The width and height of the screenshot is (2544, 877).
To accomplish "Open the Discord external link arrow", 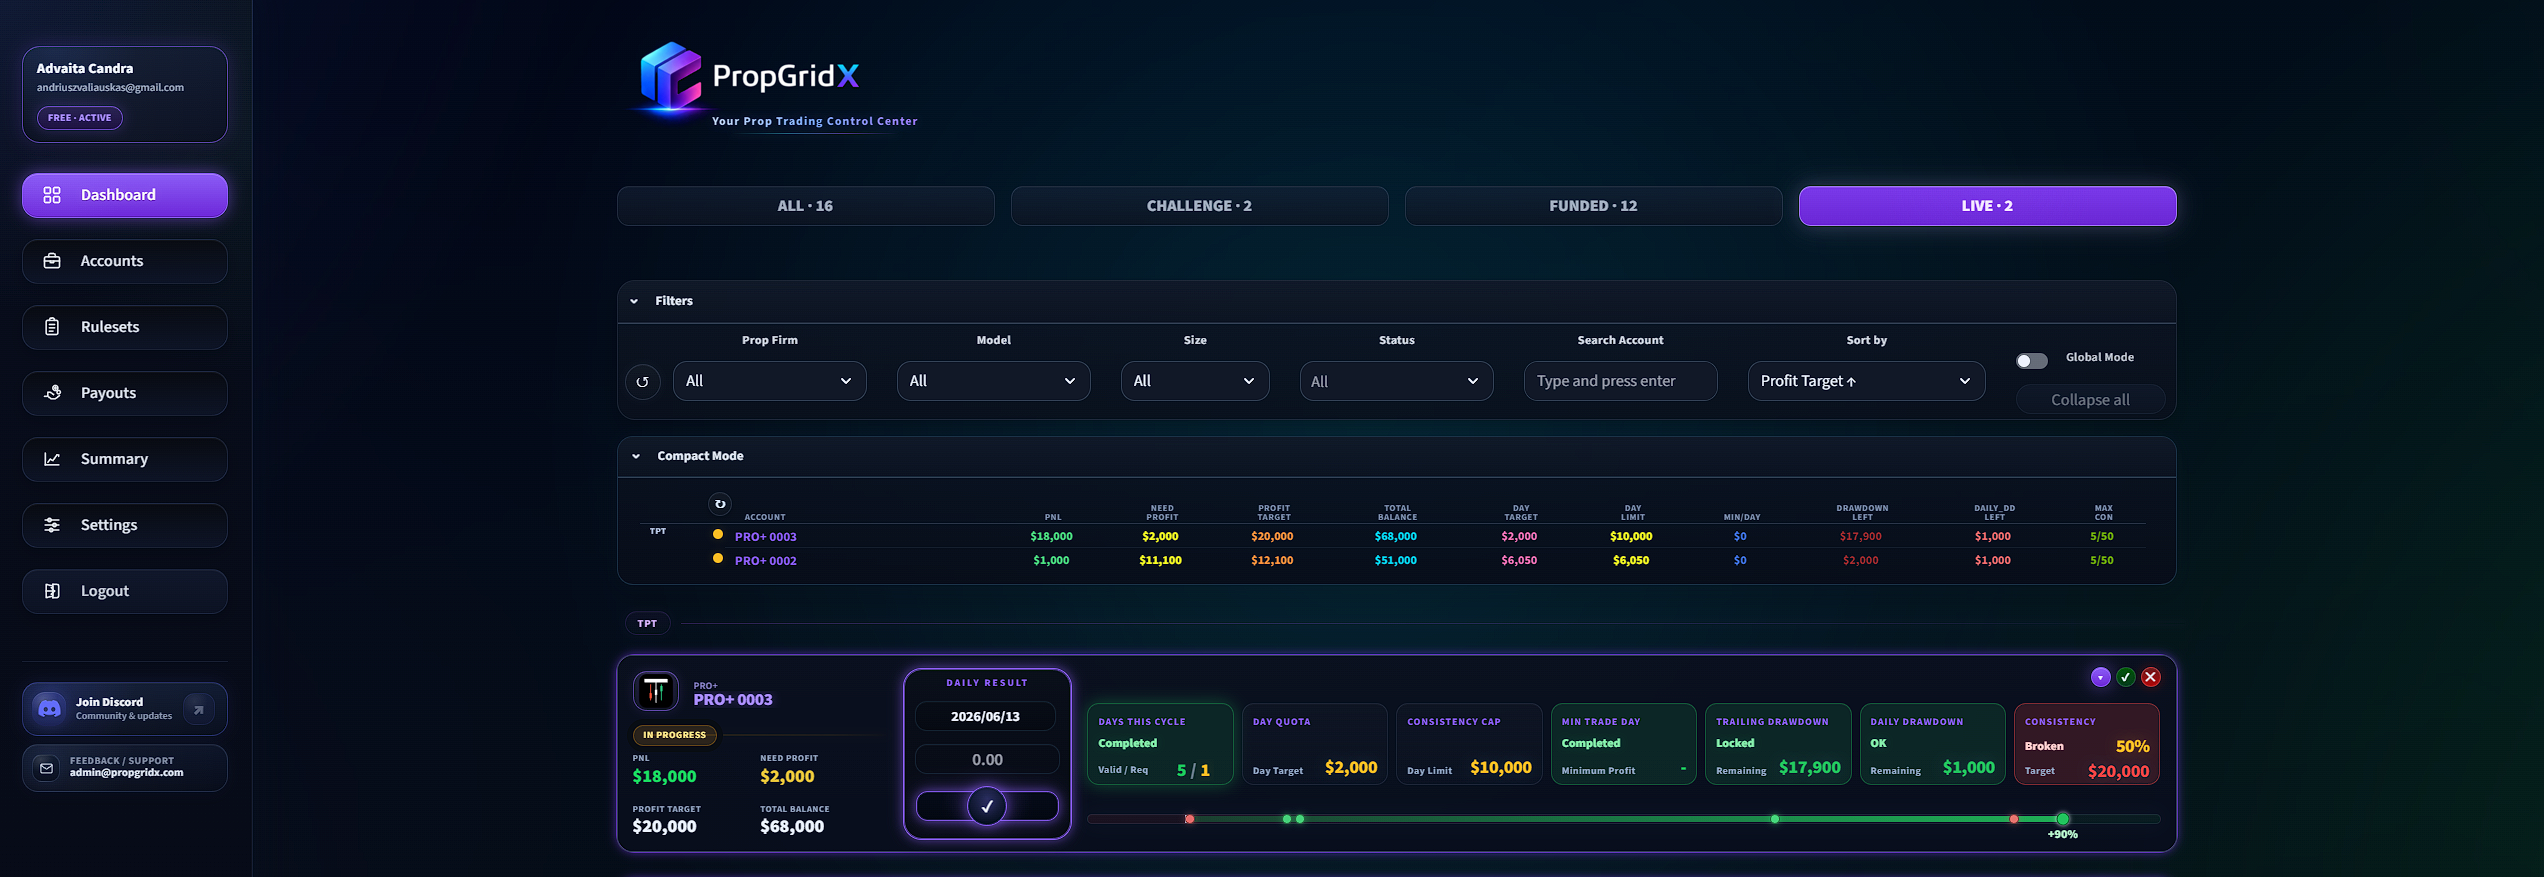I will (x=199, y=709).
